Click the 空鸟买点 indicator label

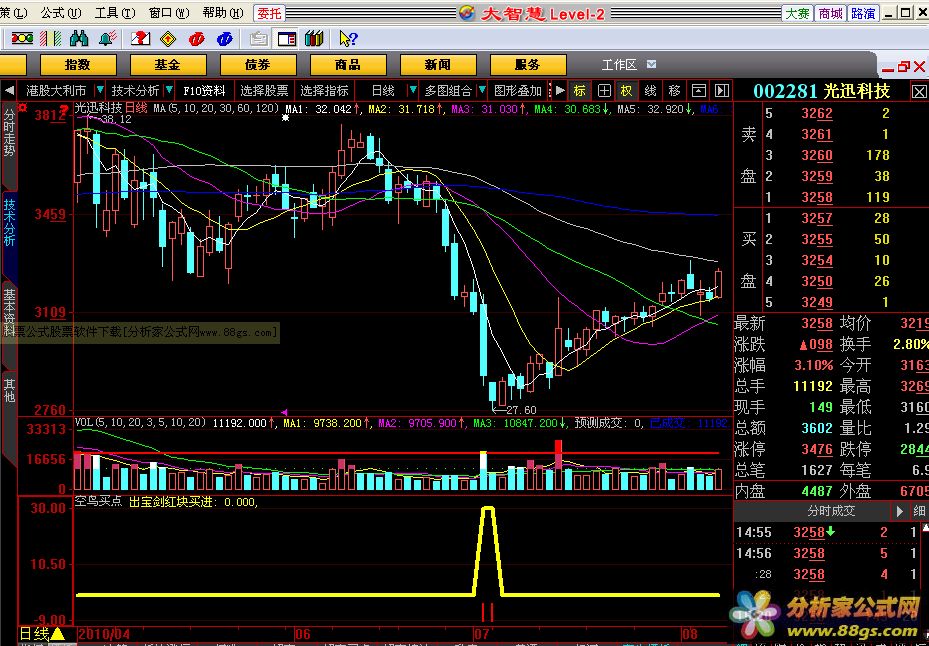click(98, 501)
